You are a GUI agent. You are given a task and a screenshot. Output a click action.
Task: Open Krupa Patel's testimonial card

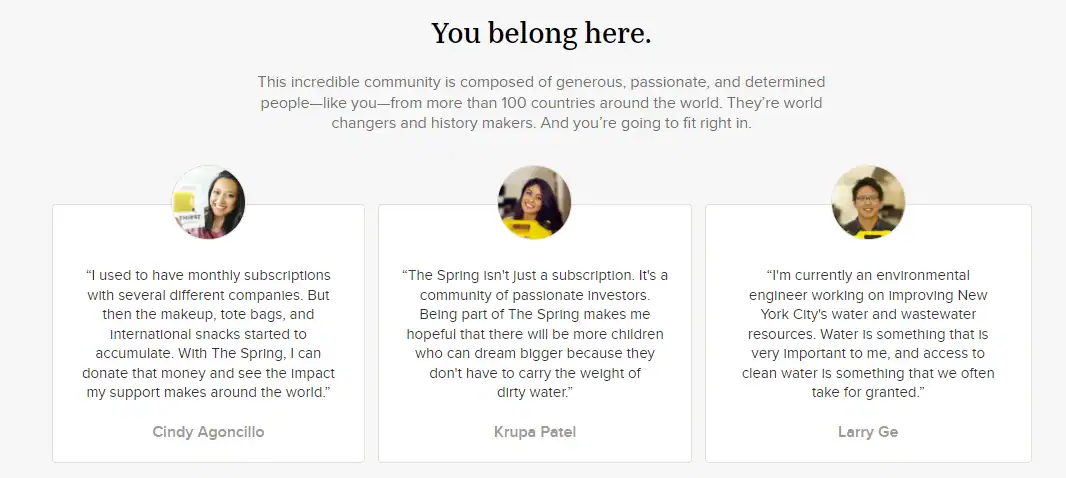tap(535, 333)
